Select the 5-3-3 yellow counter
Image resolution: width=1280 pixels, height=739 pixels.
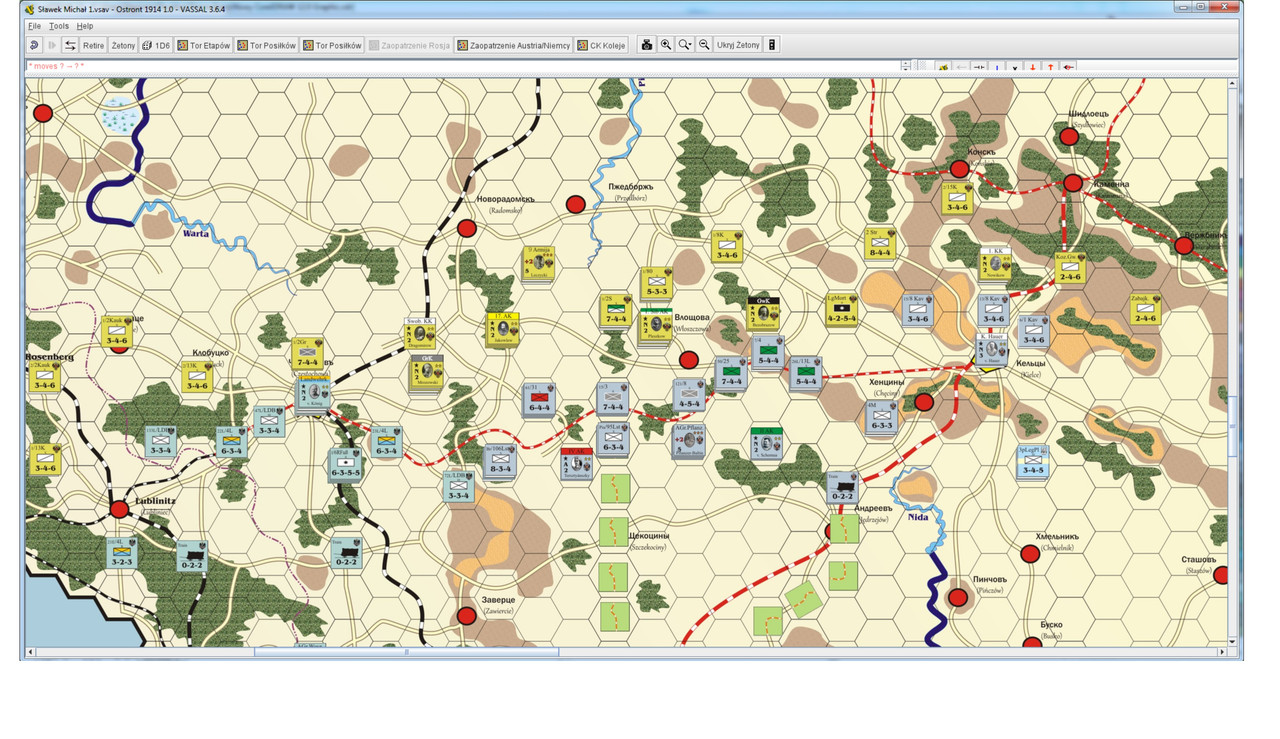click(657, 283)
